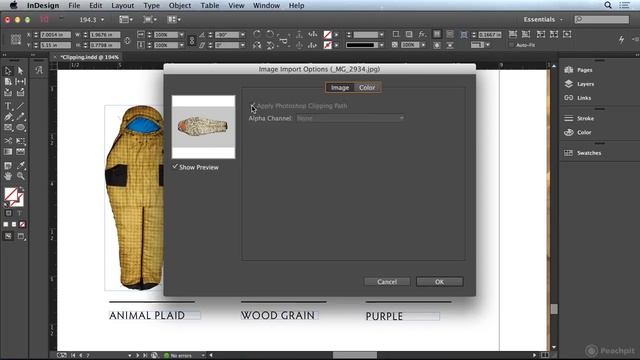This screenshot has height=360, width=640.
Task: Open the Essentials workspace switcher
Action: 543,20
